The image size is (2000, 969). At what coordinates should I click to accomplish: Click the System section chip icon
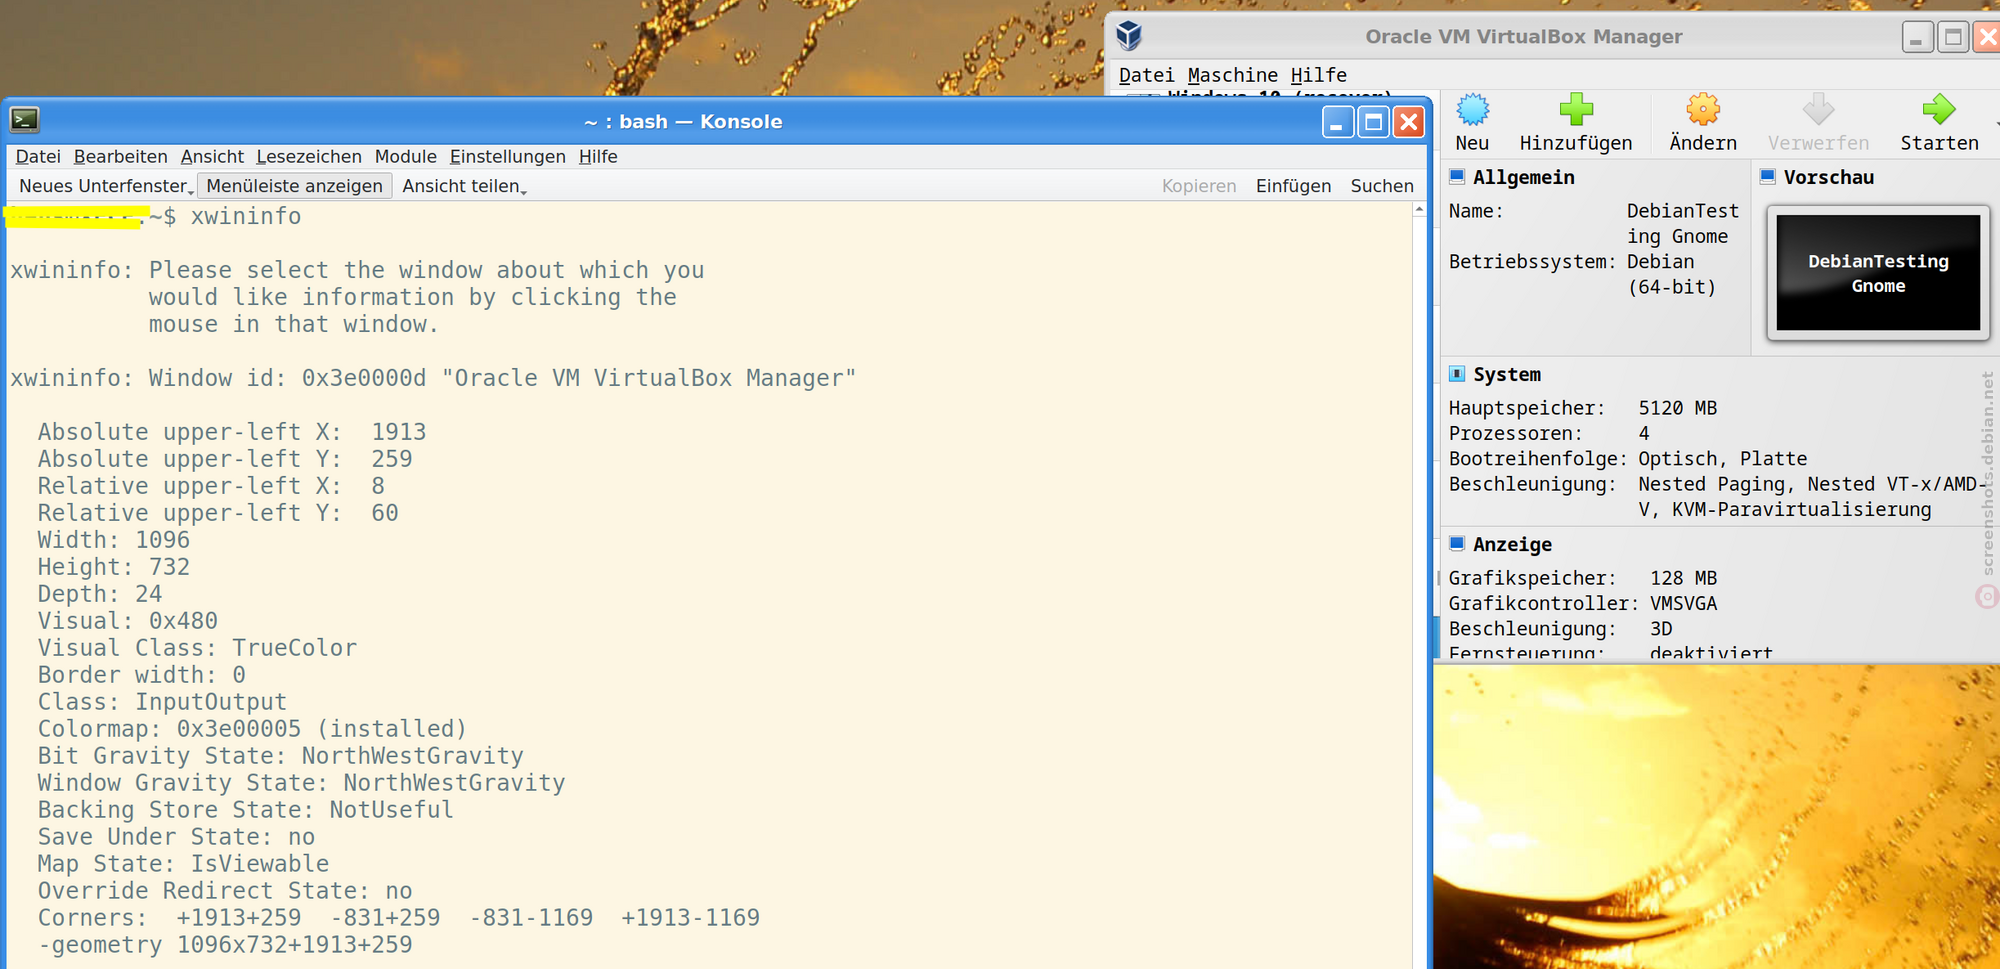pos(1457,374)
